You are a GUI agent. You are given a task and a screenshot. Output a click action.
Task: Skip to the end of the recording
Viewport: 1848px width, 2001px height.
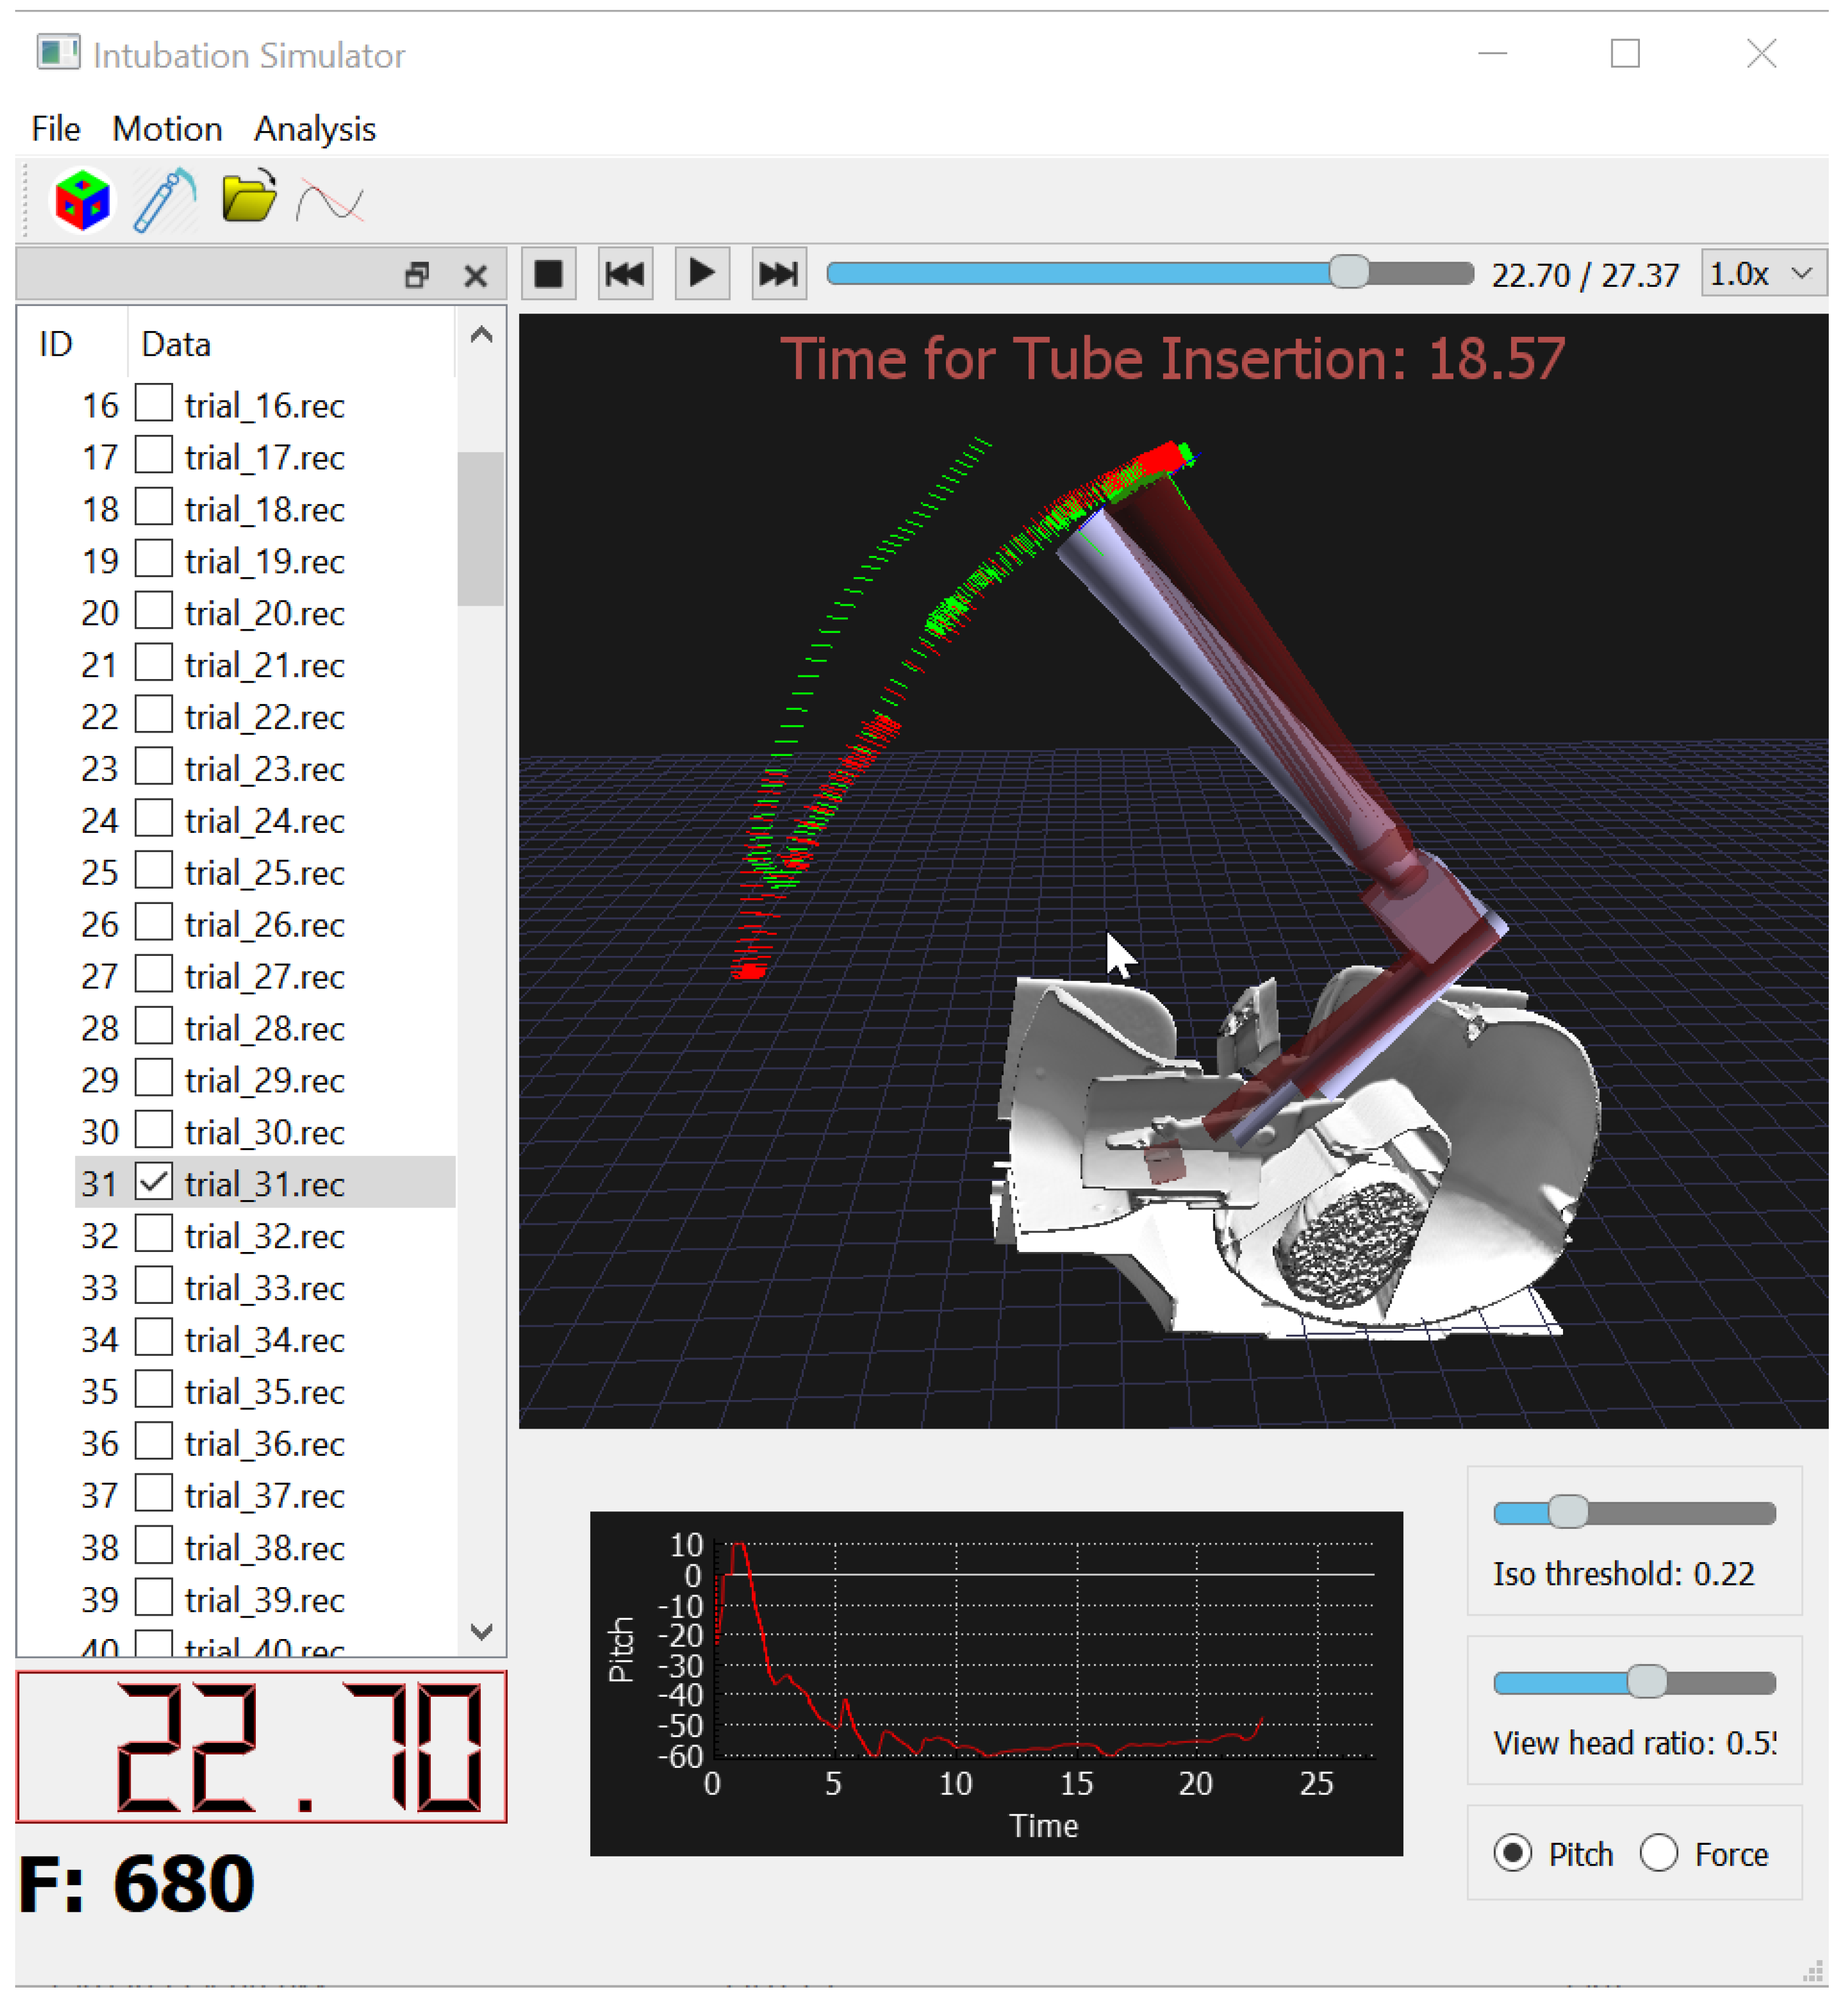778,274
